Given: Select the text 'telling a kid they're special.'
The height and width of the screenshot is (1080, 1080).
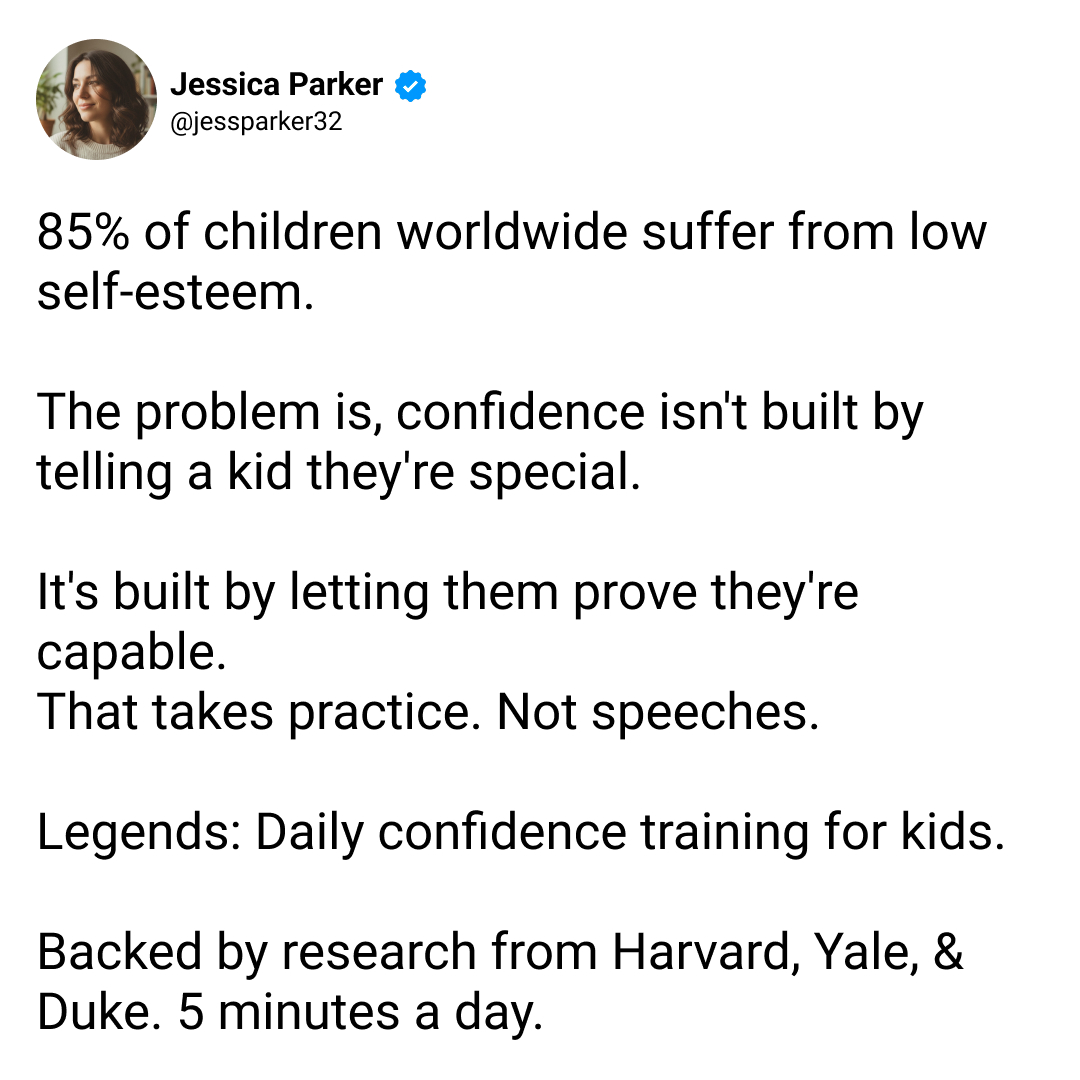Looking at the screenshot, I should 339,474.
